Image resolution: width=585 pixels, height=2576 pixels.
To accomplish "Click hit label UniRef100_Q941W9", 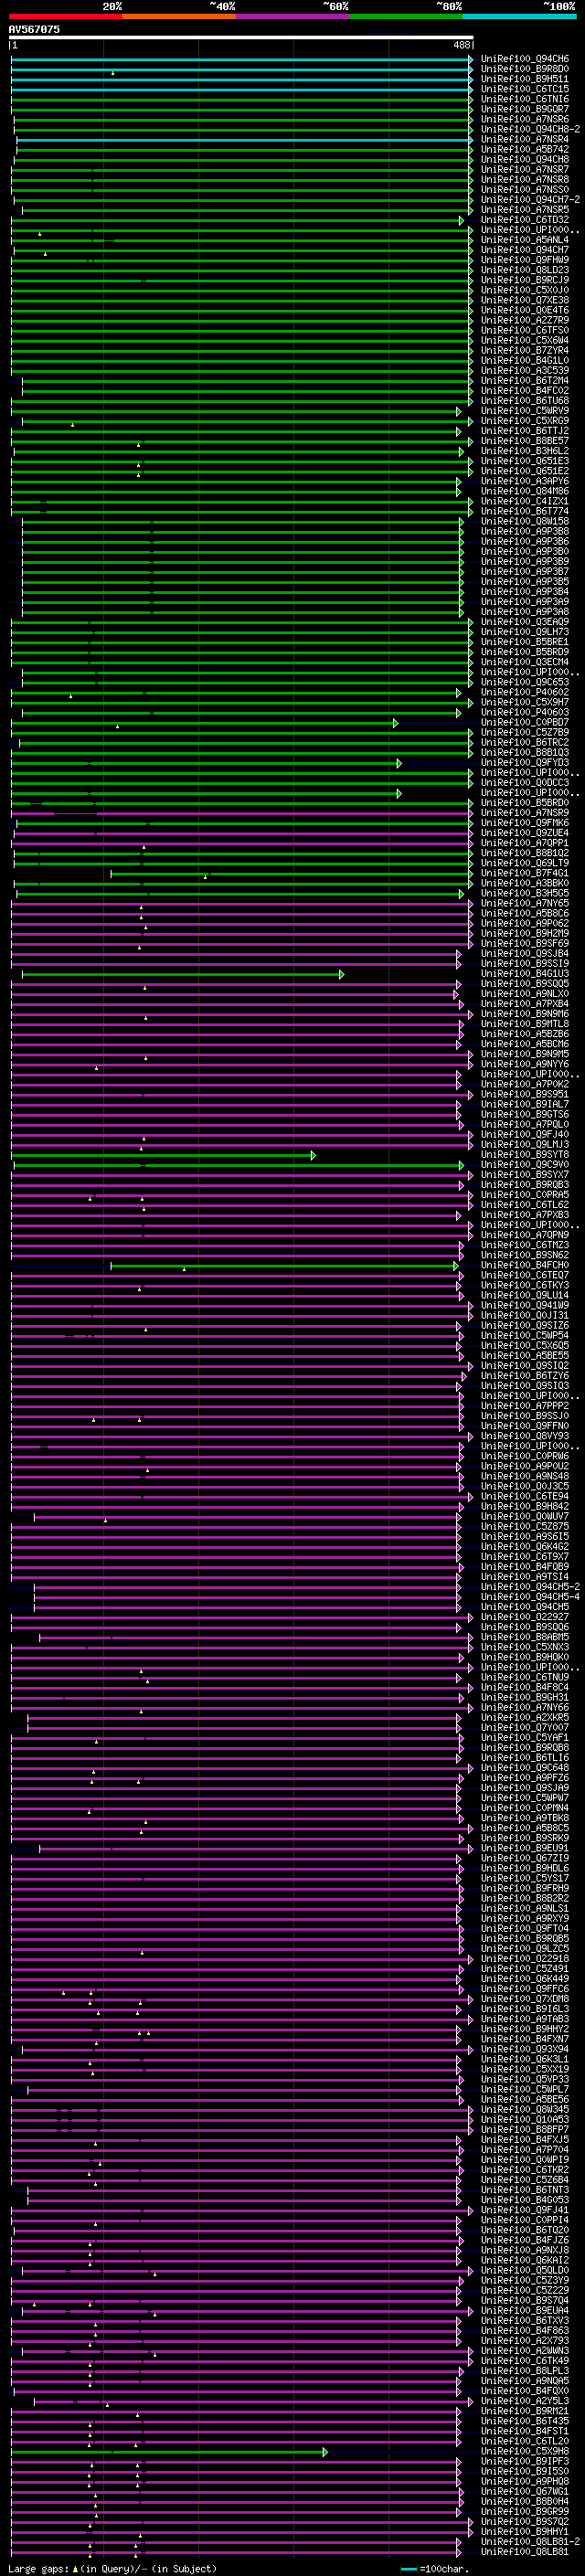I will click(525, 1305).
